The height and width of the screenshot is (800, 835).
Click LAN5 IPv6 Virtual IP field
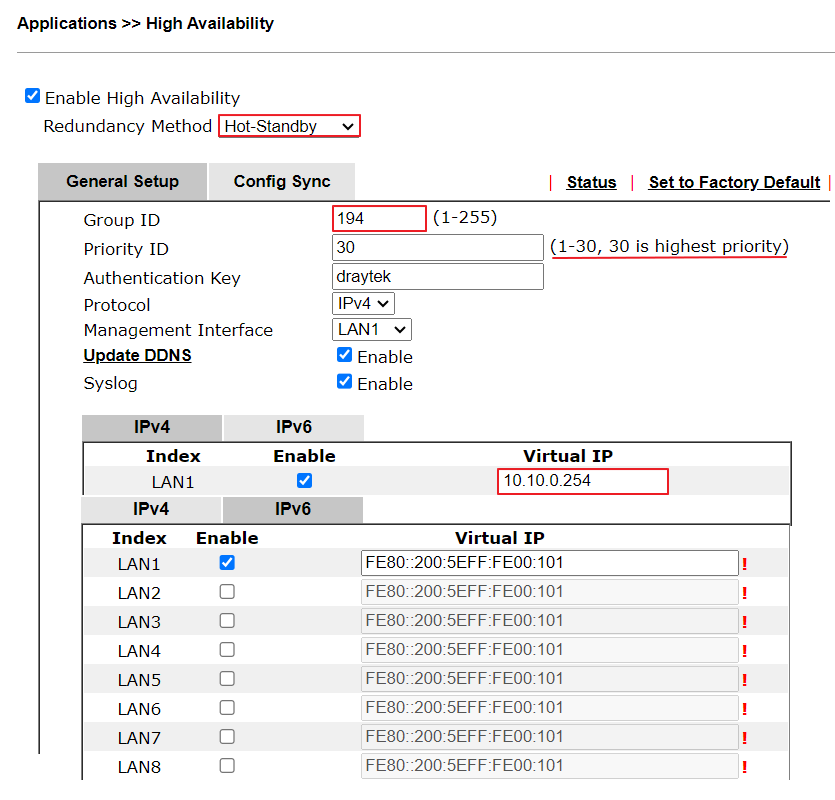(550, 679)
